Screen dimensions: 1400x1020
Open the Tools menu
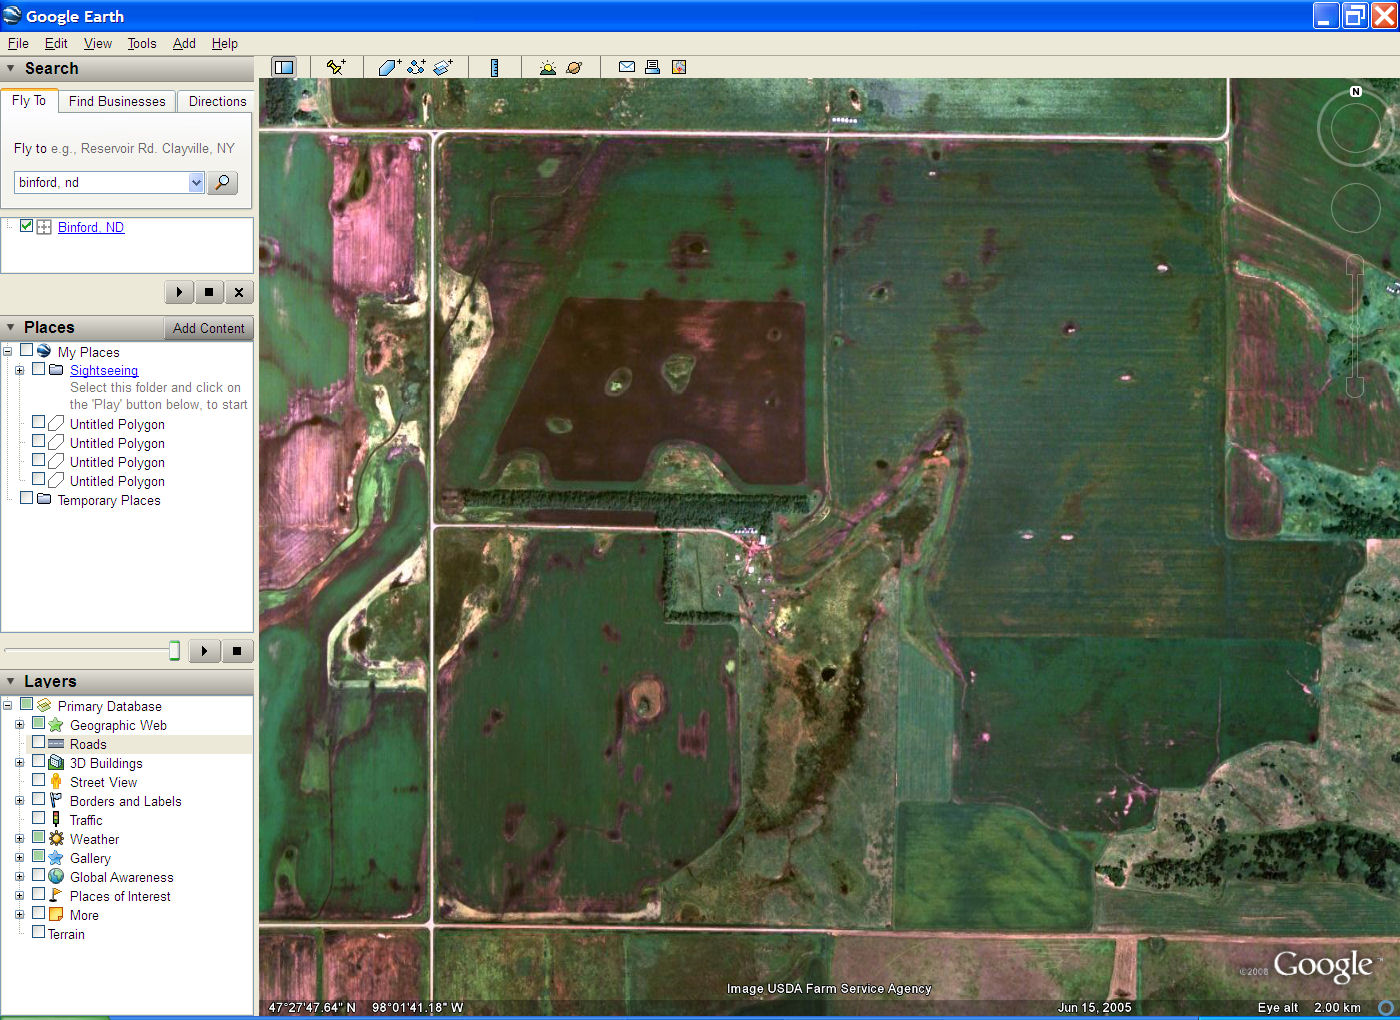(x=142, y=43)
